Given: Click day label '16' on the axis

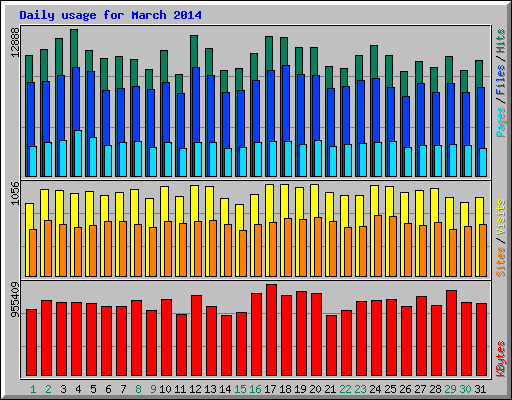Looking at the screenshot, I should tap(255, 389).
